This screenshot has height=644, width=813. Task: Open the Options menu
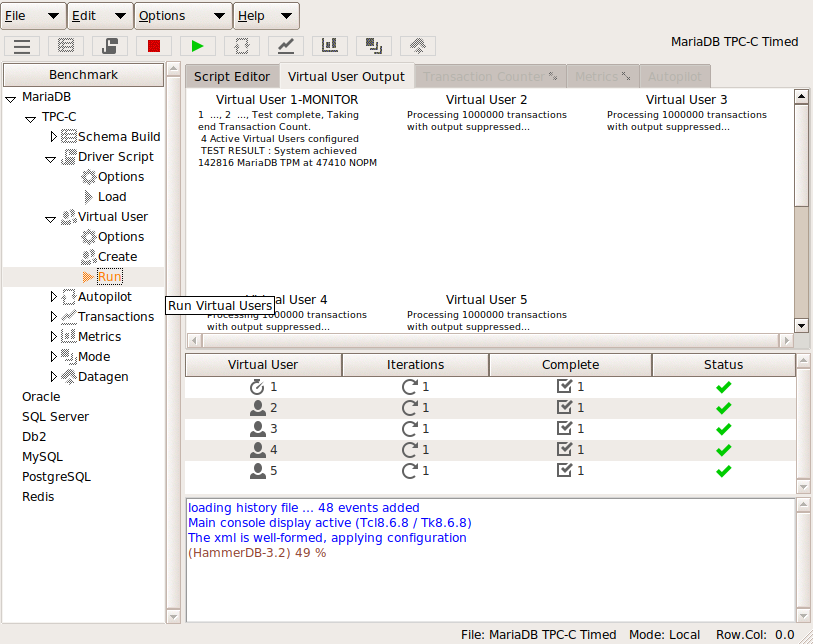click(184, 16)
